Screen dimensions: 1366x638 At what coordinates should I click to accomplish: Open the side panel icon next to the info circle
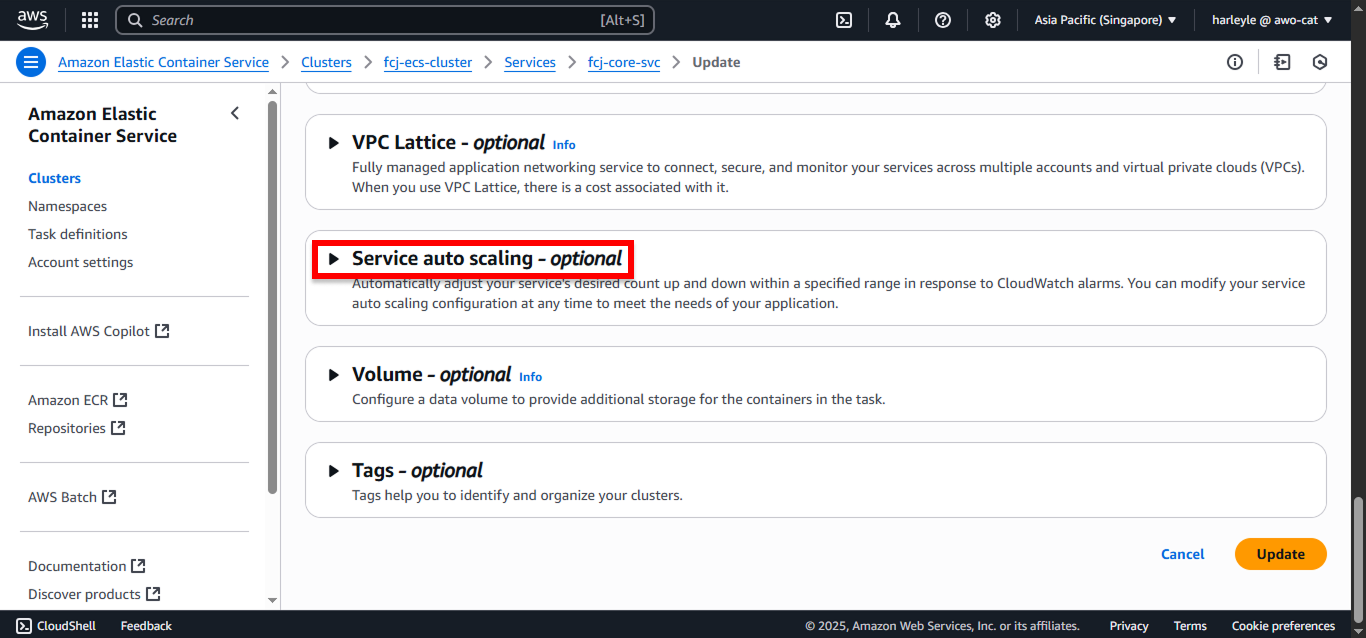click(x=1283, y=62)
